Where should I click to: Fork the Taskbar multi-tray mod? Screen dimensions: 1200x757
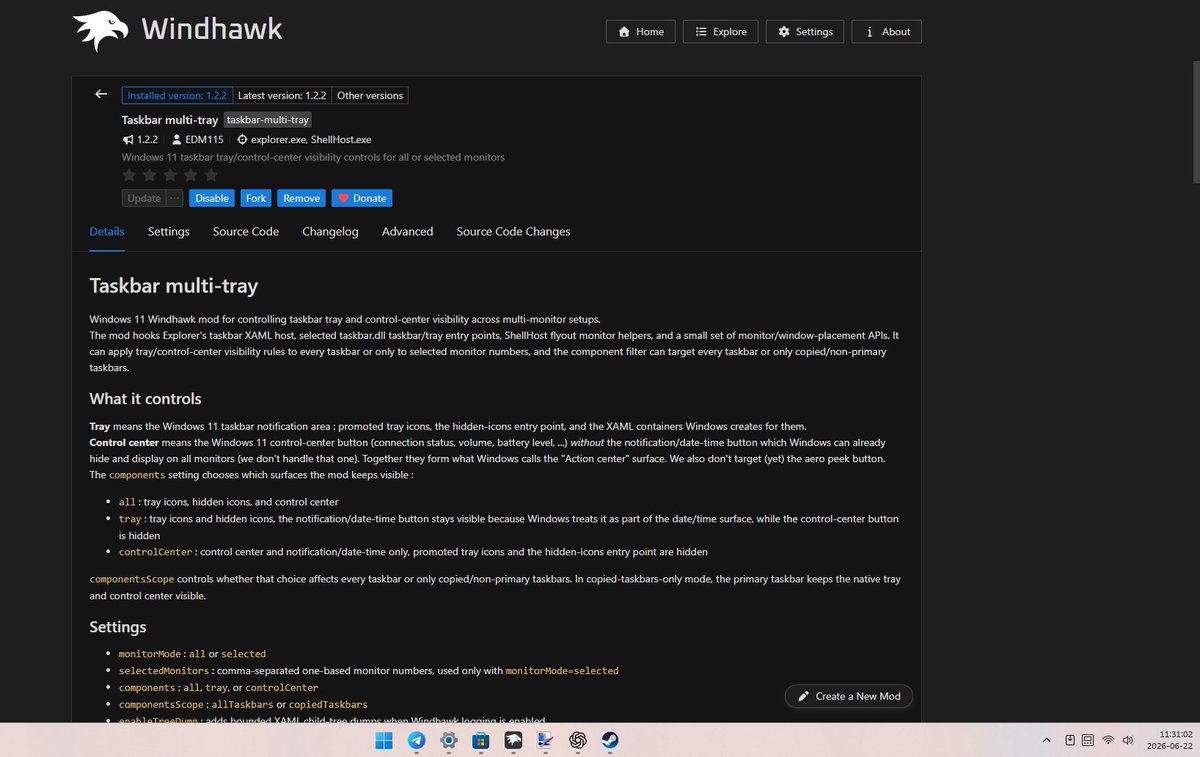[255, 198]
